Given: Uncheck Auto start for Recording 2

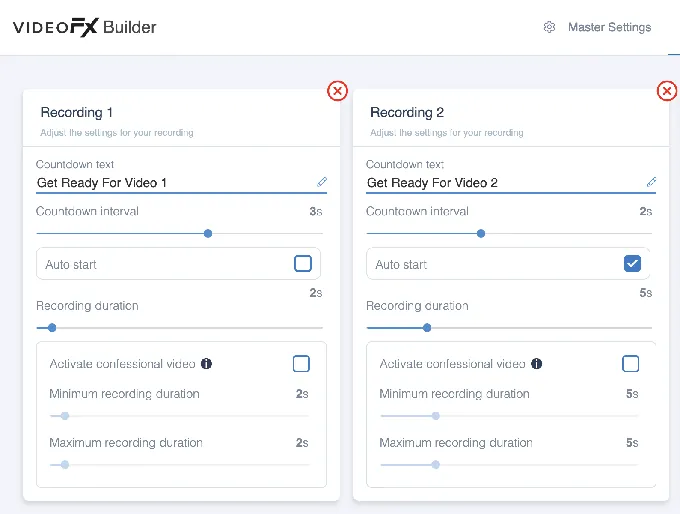Looking at the screenshot, I should [x=632, y=263].
